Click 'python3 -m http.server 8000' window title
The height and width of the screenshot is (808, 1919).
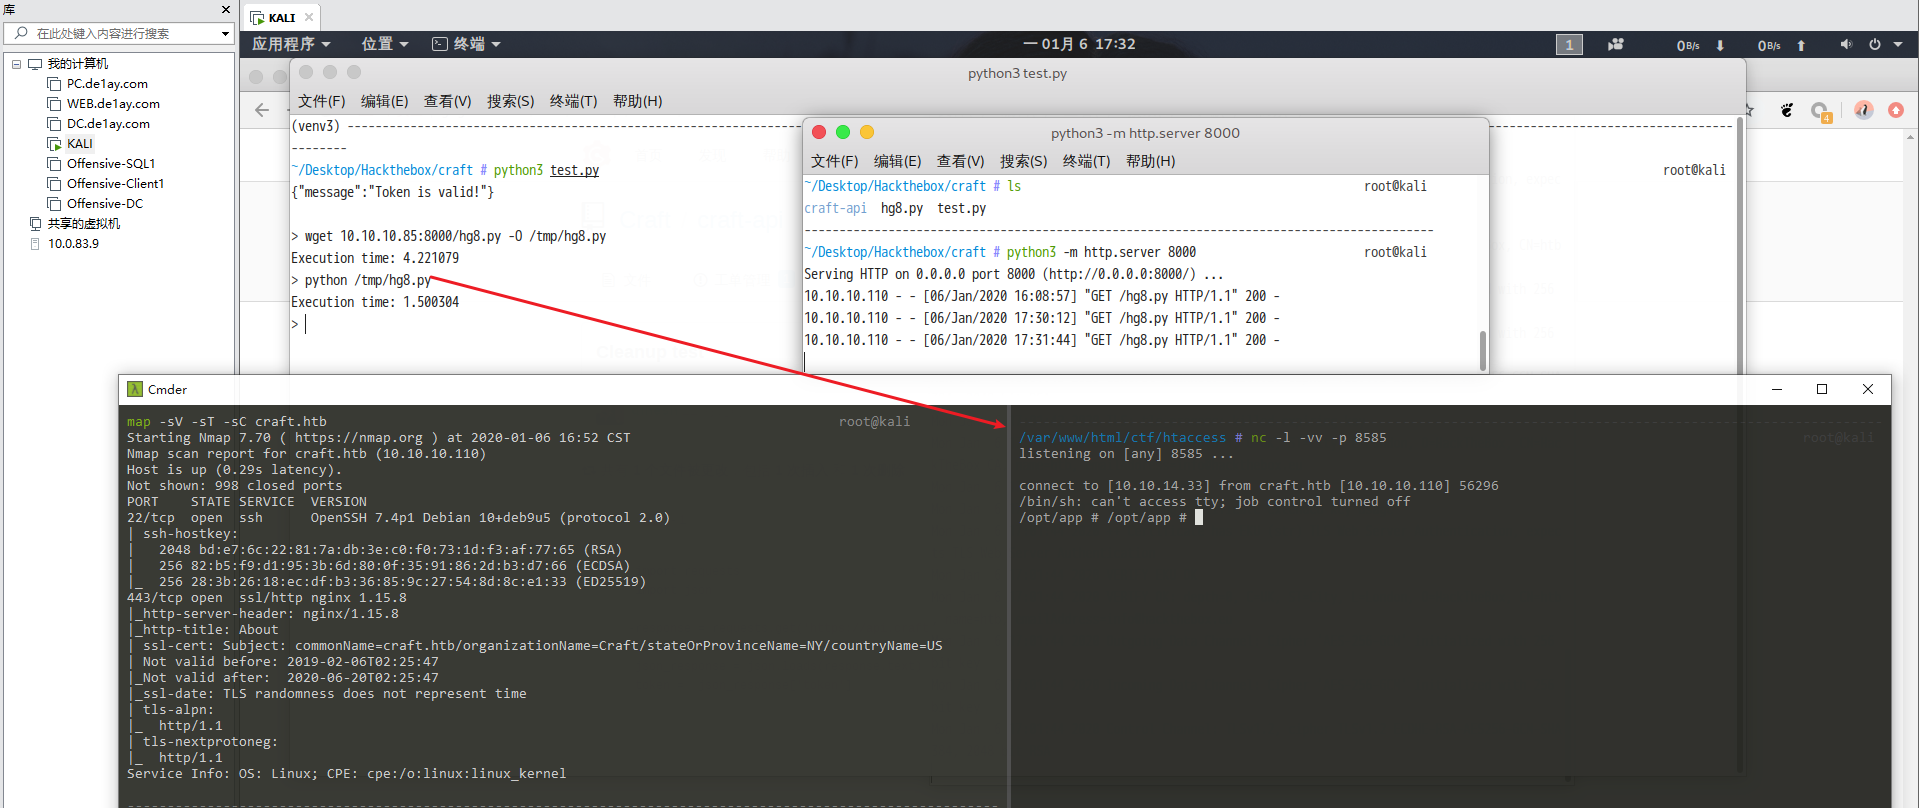click(1145, 133)
